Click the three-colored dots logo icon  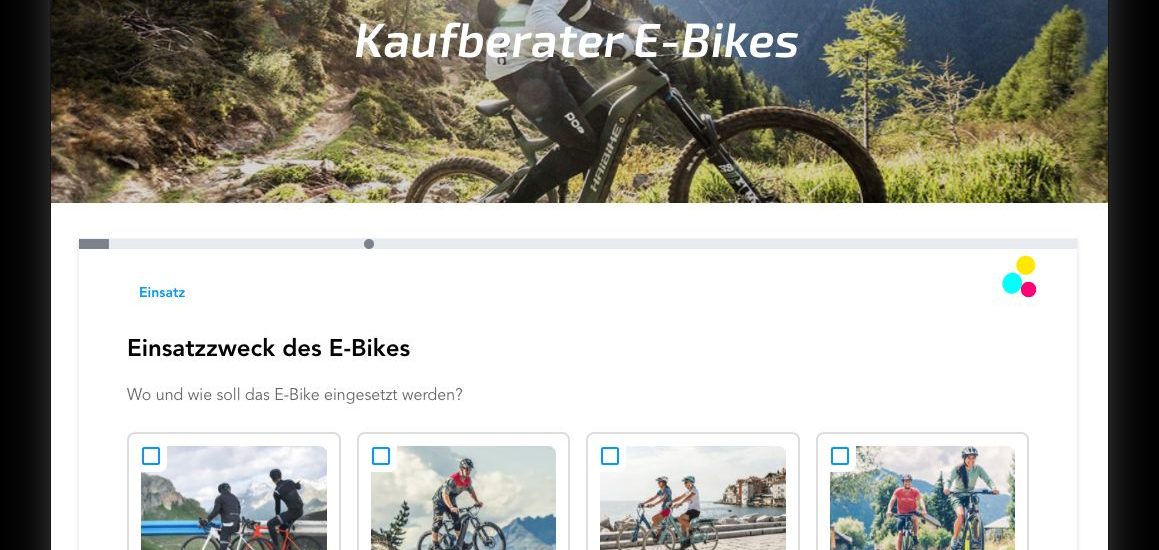click(1019, 276)
